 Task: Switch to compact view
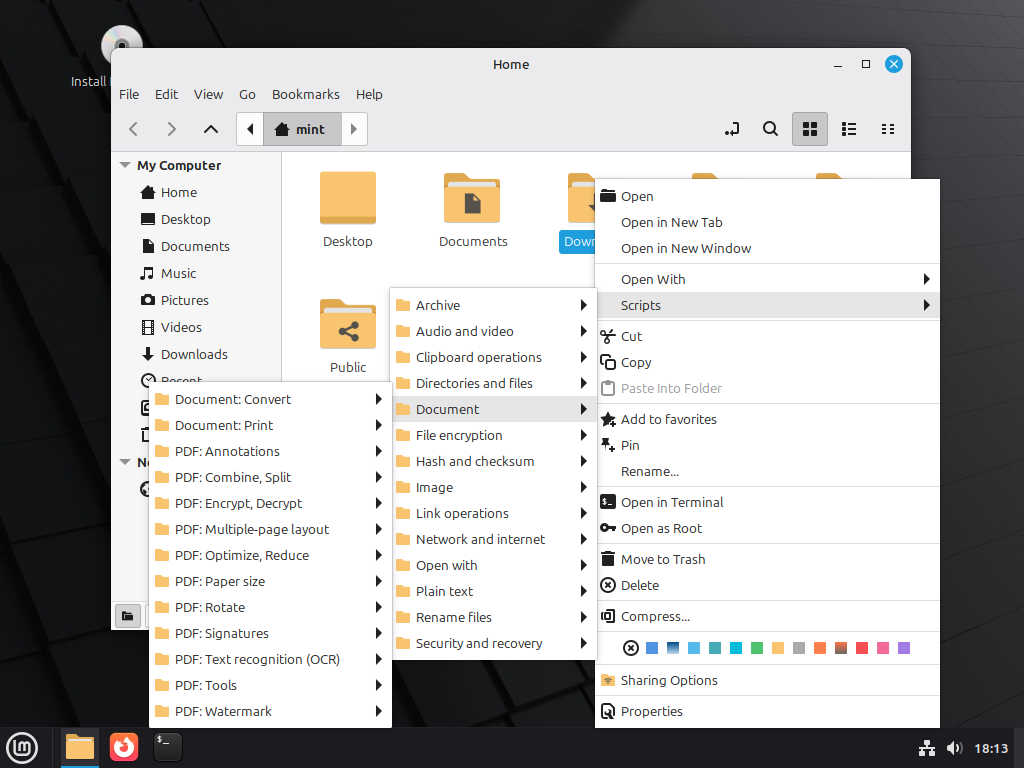[887, 129]
